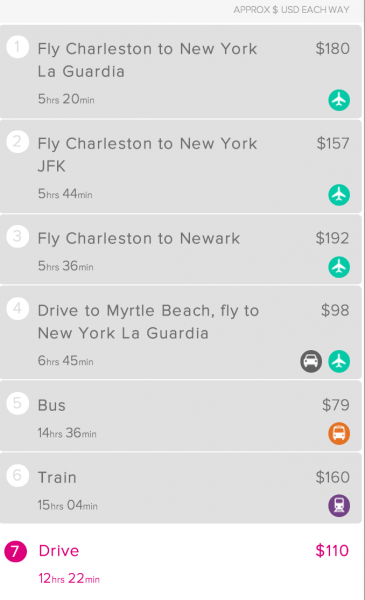Select the number 1 route badge

click(x=17, y=47)
